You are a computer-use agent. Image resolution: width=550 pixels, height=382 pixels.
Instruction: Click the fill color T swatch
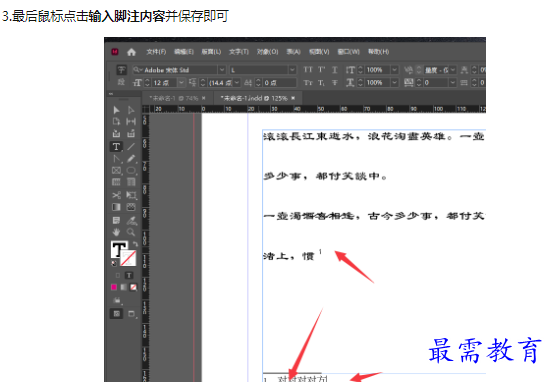click(119, 249)
